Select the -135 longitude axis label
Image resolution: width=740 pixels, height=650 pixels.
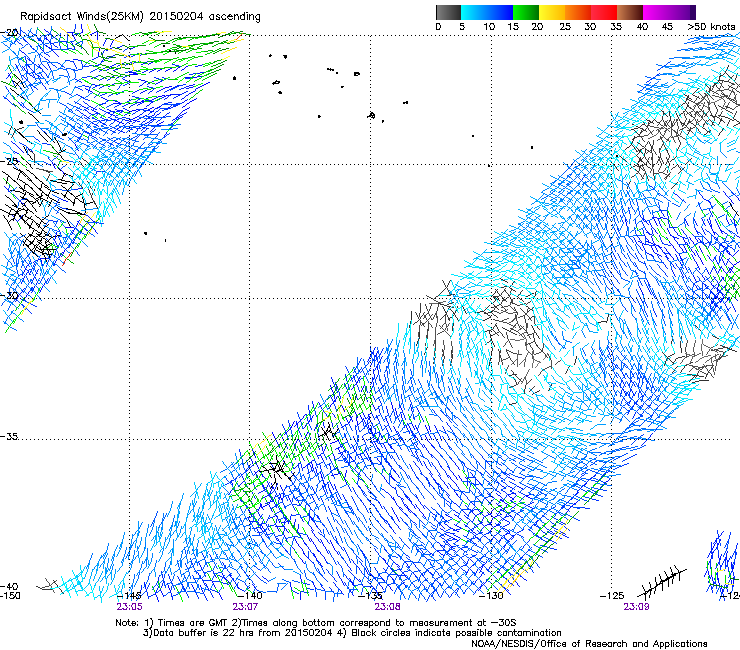tap(370, 596)
